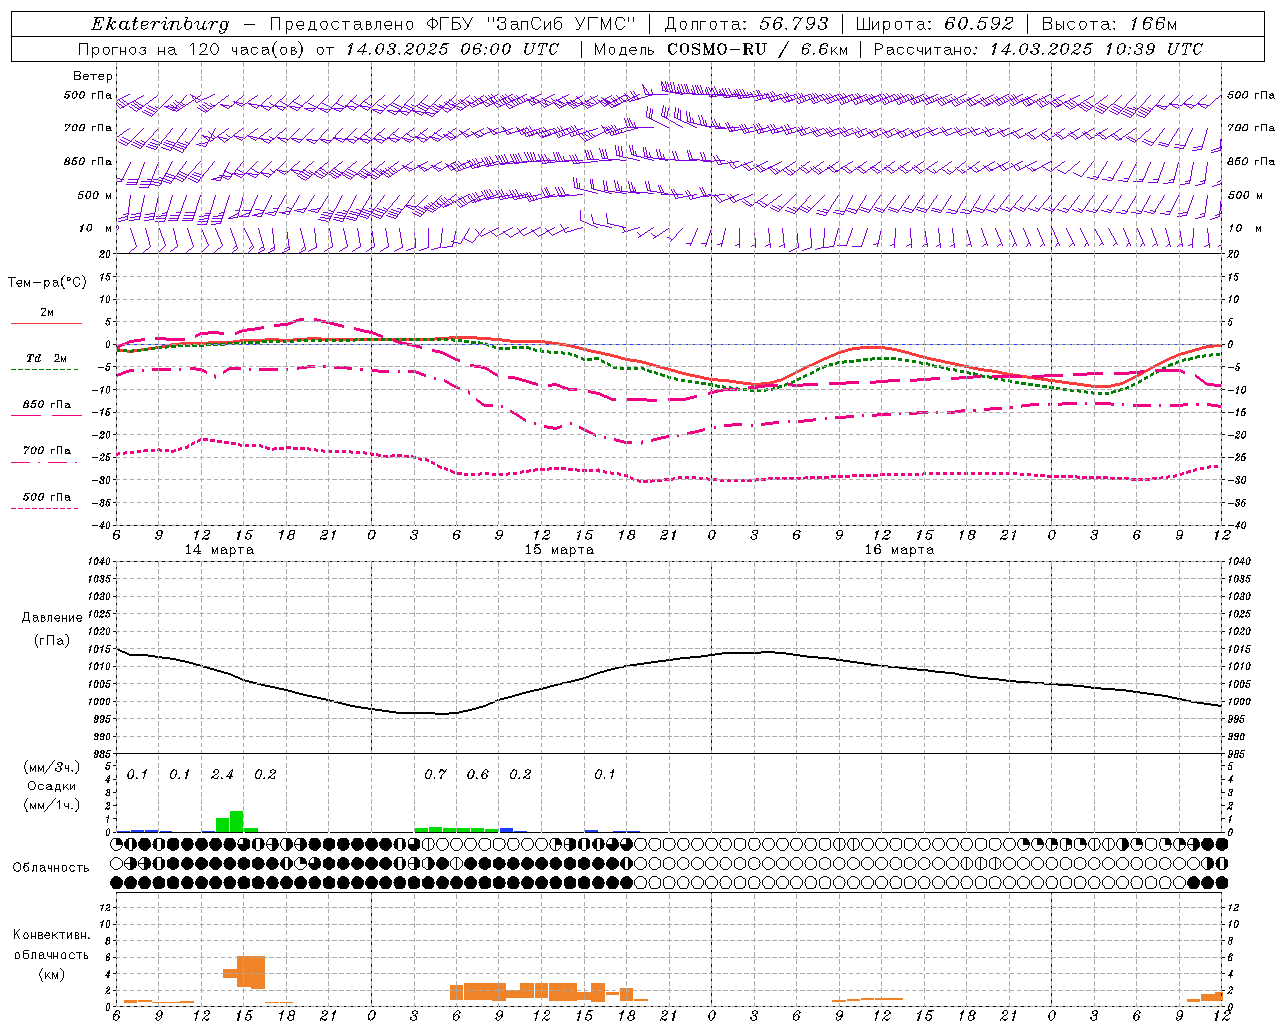
Task: Click the Осадки precipitation label
Action: point(52,786)
